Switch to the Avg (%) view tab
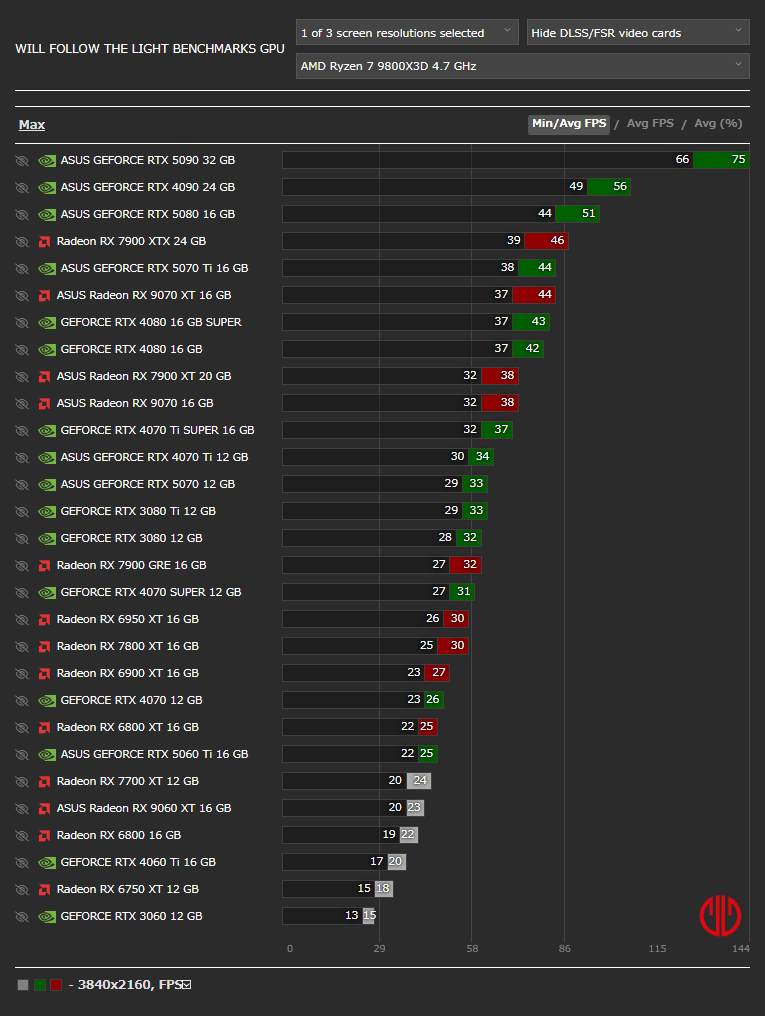This screenshot has height=1016, width=765. tap(718, 124)
